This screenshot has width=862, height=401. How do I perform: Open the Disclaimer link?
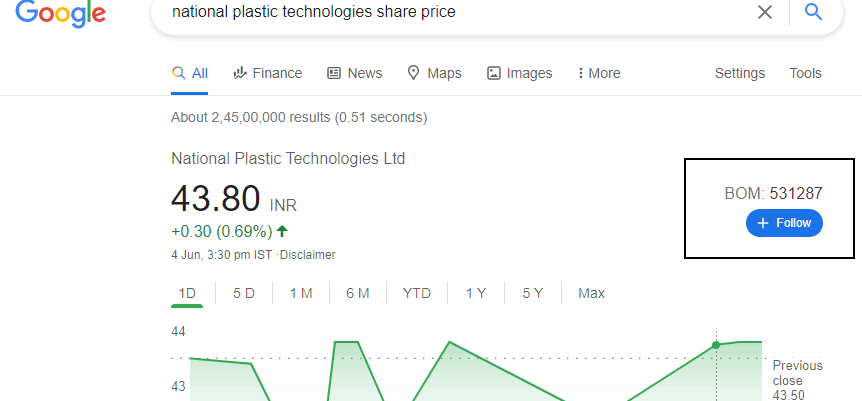point(308,255)
